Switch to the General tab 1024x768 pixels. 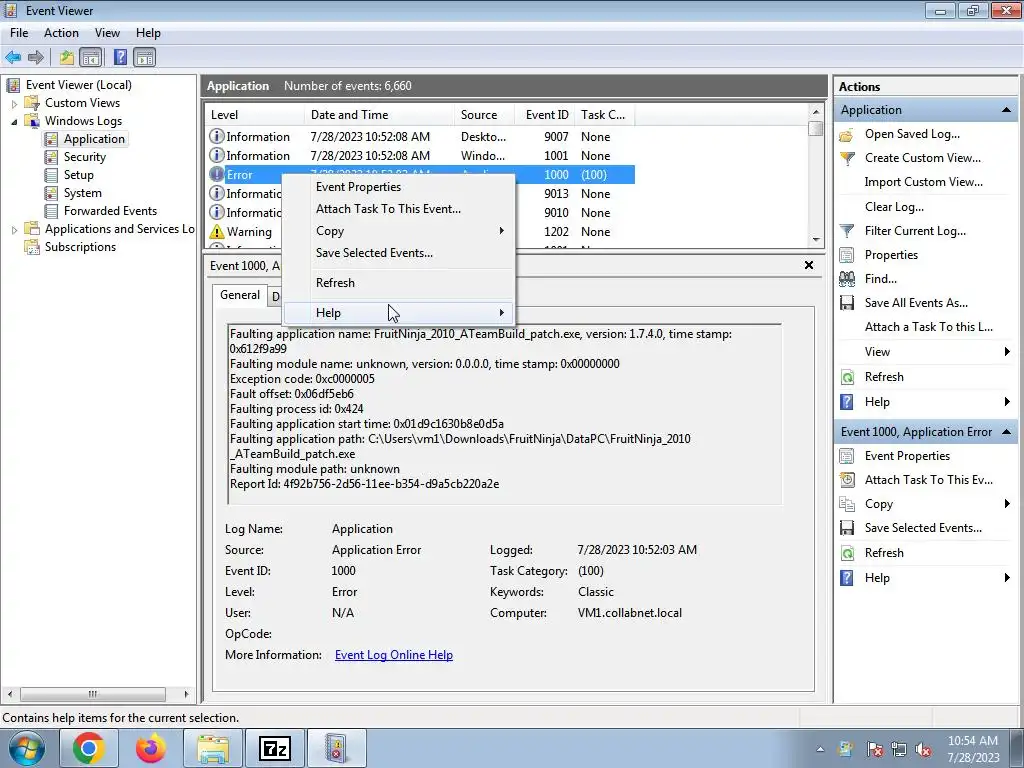pyautogui.click(x=240, y=295)
